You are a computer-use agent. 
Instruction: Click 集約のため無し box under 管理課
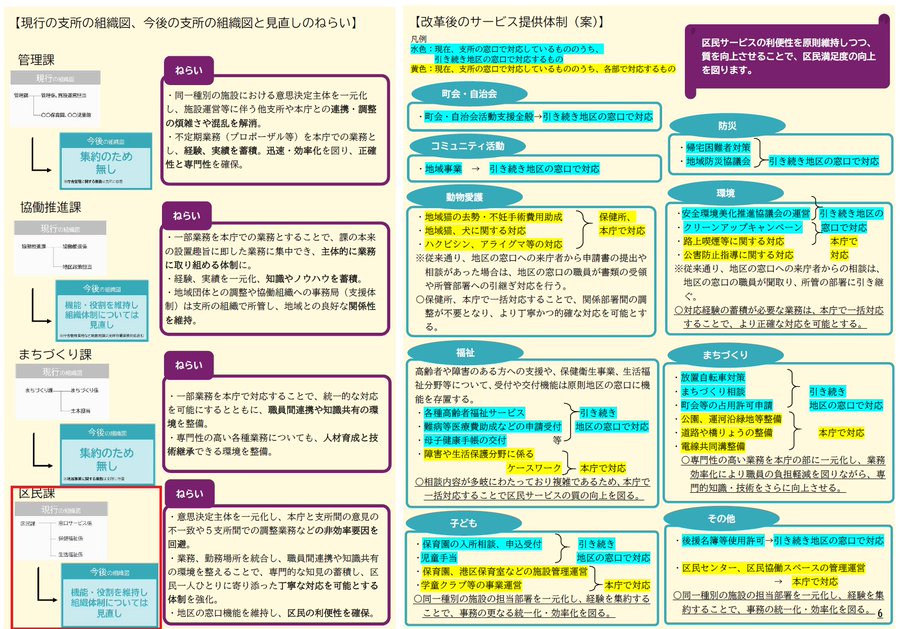(x=106, y=161)
